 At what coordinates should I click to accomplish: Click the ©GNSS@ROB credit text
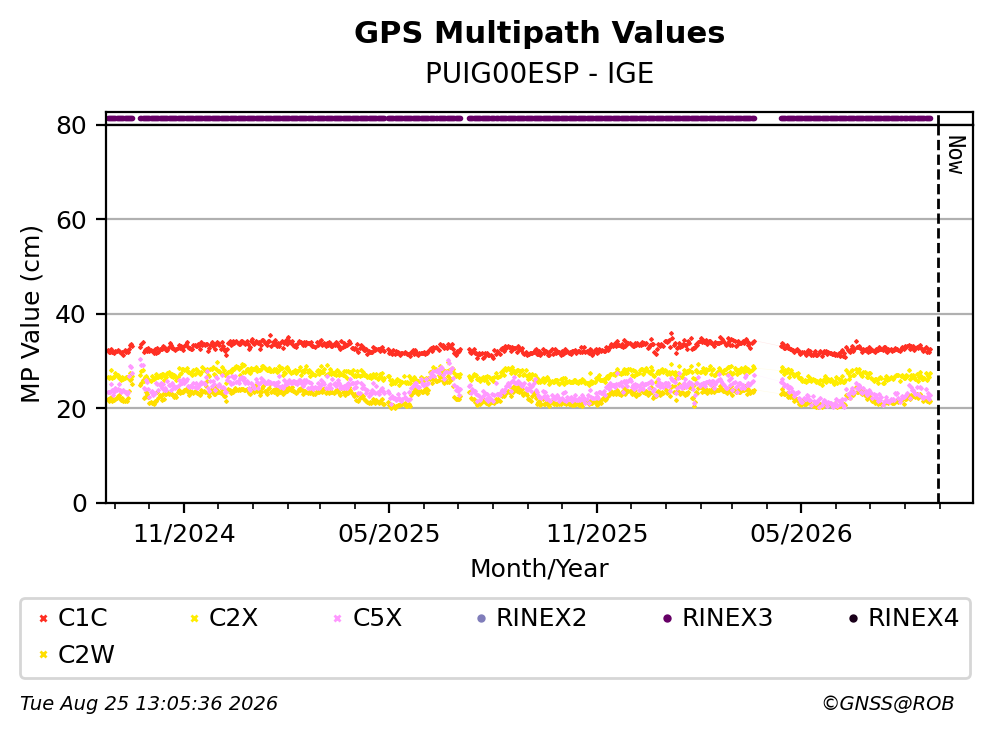888,704
